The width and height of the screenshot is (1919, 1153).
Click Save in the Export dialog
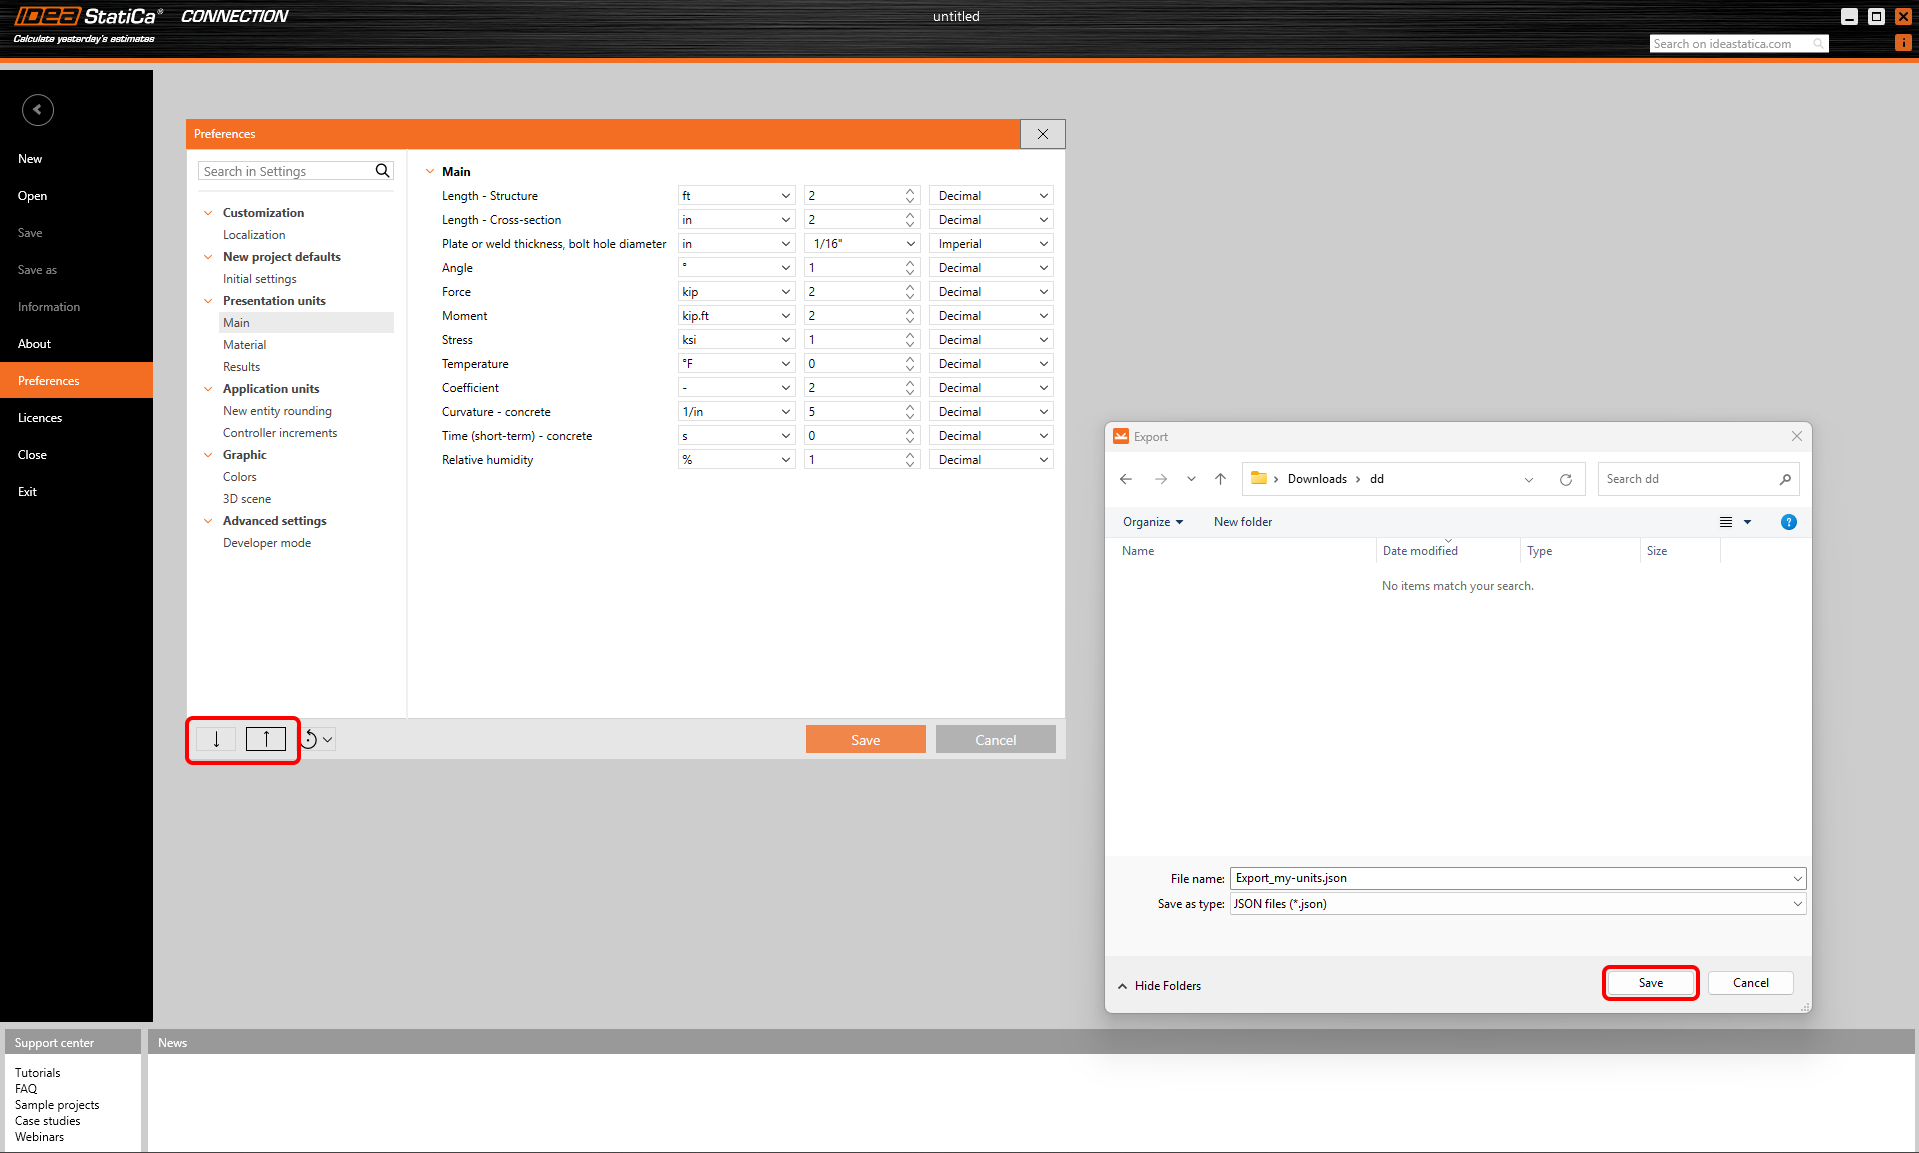(1650, 983)
